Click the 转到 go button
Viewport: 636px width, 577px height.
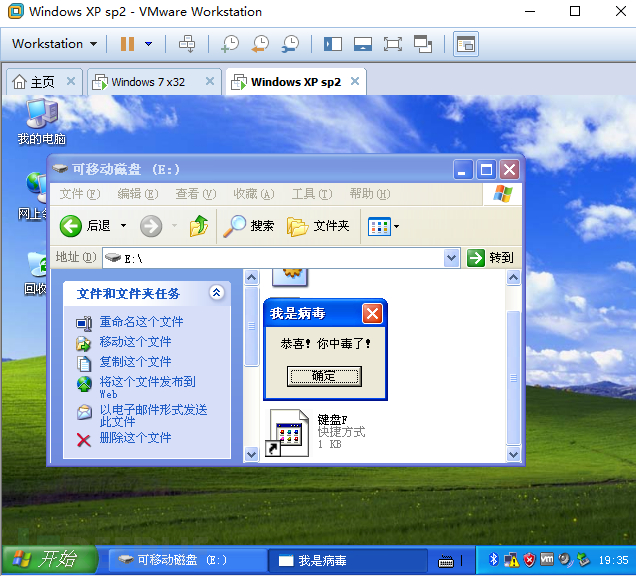click(490, 258)
